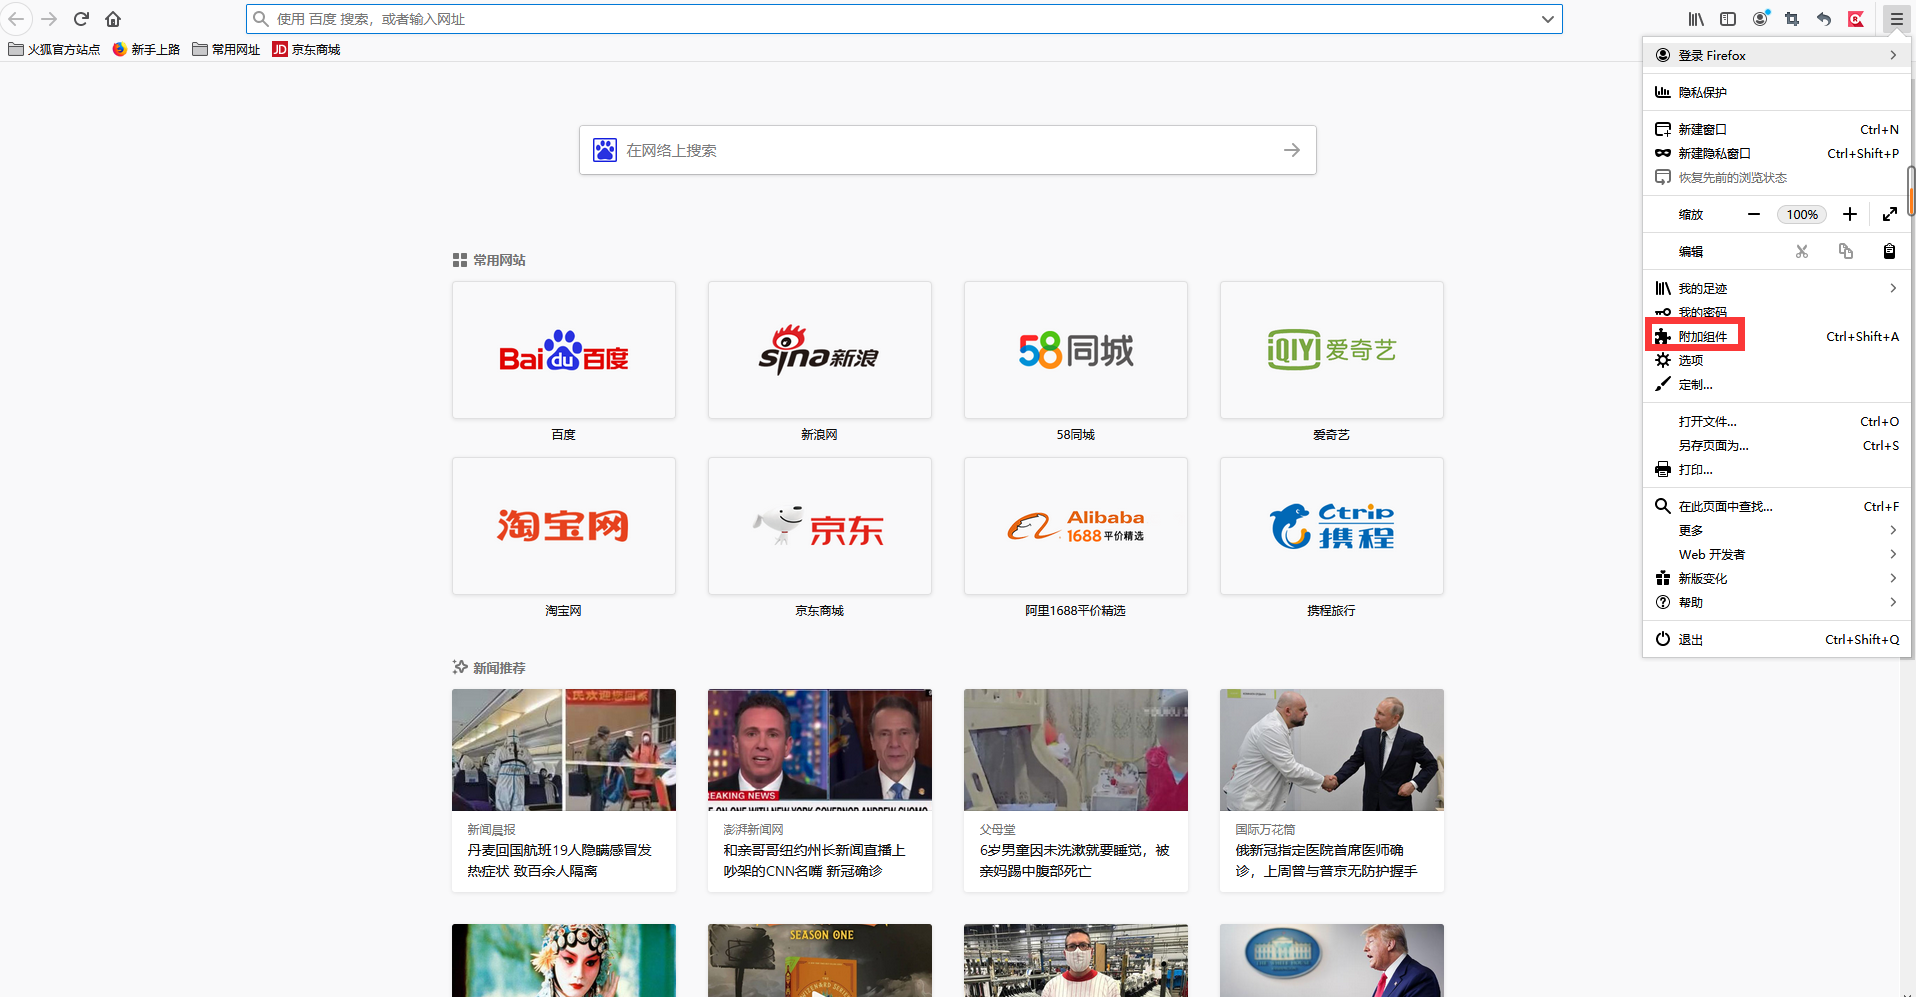1916x997 pixels.
Task: Click the screenshot crop tool icon
Action: (x=1792, y=19)
